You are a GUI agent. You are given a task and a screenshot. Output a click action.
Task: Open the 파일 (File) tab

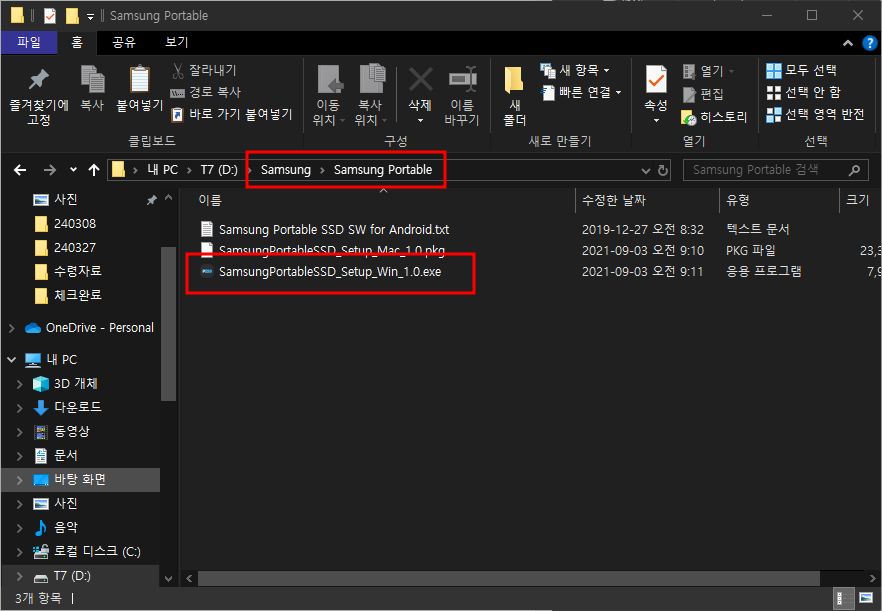[29, 42]
